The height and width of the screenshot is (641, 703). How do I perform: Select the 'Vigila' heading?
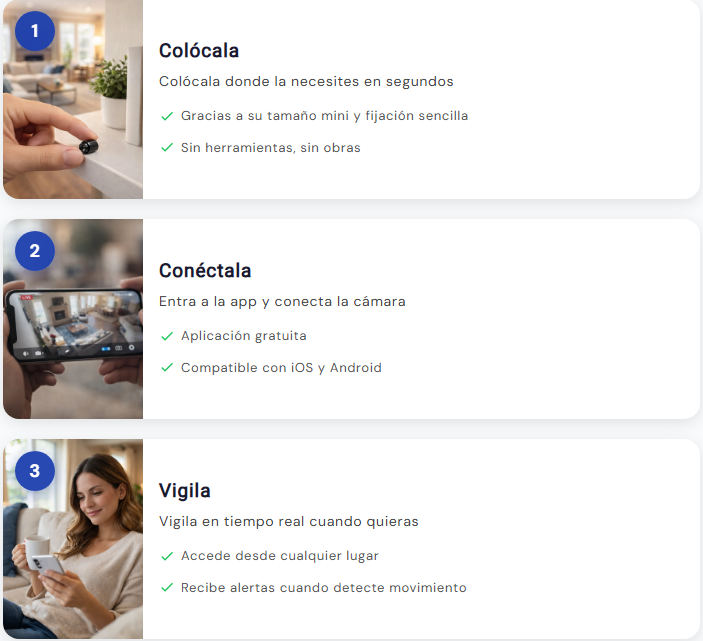click(185, 491)
